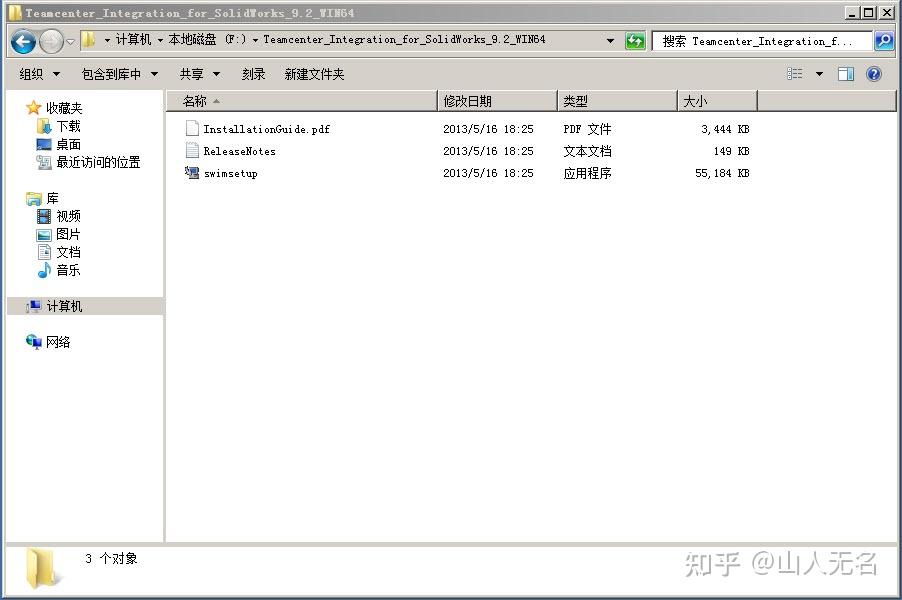
Task: Expand the address bar history dropdown
Action: (x=610, y=41)
